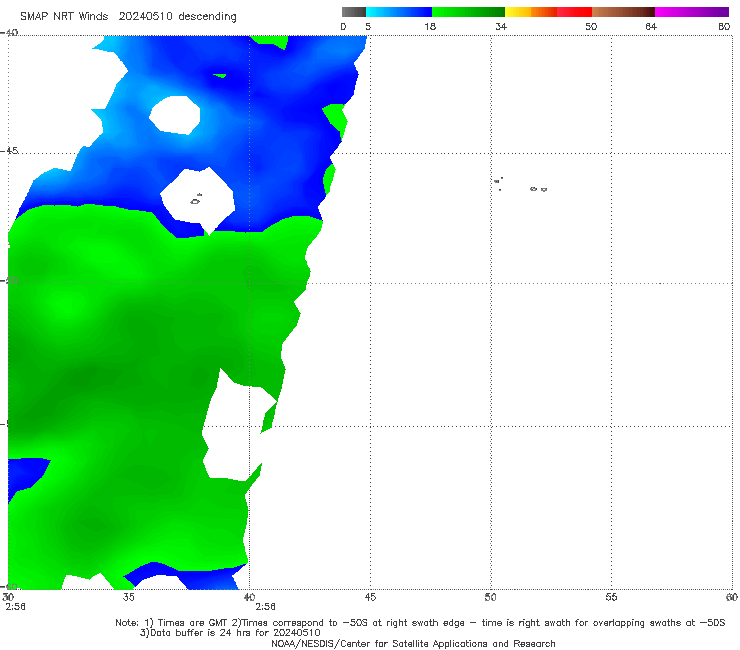Click the color bar label '34'
This screenshot has height=650, width=740.
pos(501,26)
